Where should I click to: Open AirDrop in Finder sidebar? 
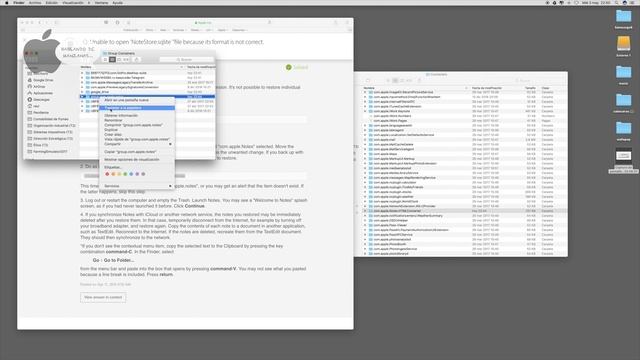(40, 87)
